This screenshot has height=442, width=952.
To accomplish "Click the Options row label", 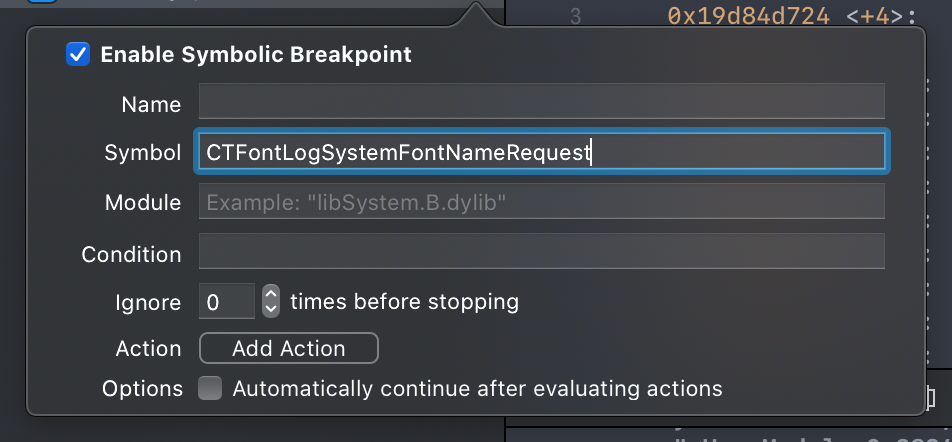I will pos(143,389).
